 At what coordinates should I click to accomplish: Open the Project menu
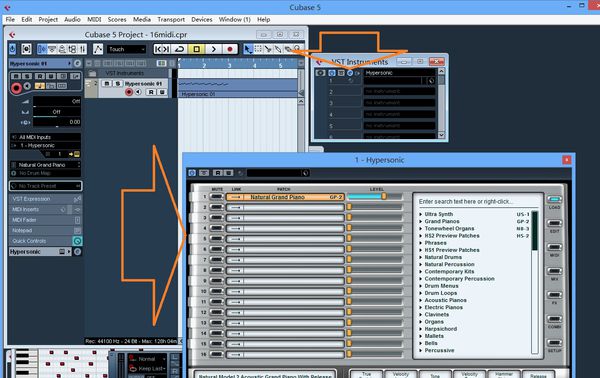point(48,20)
